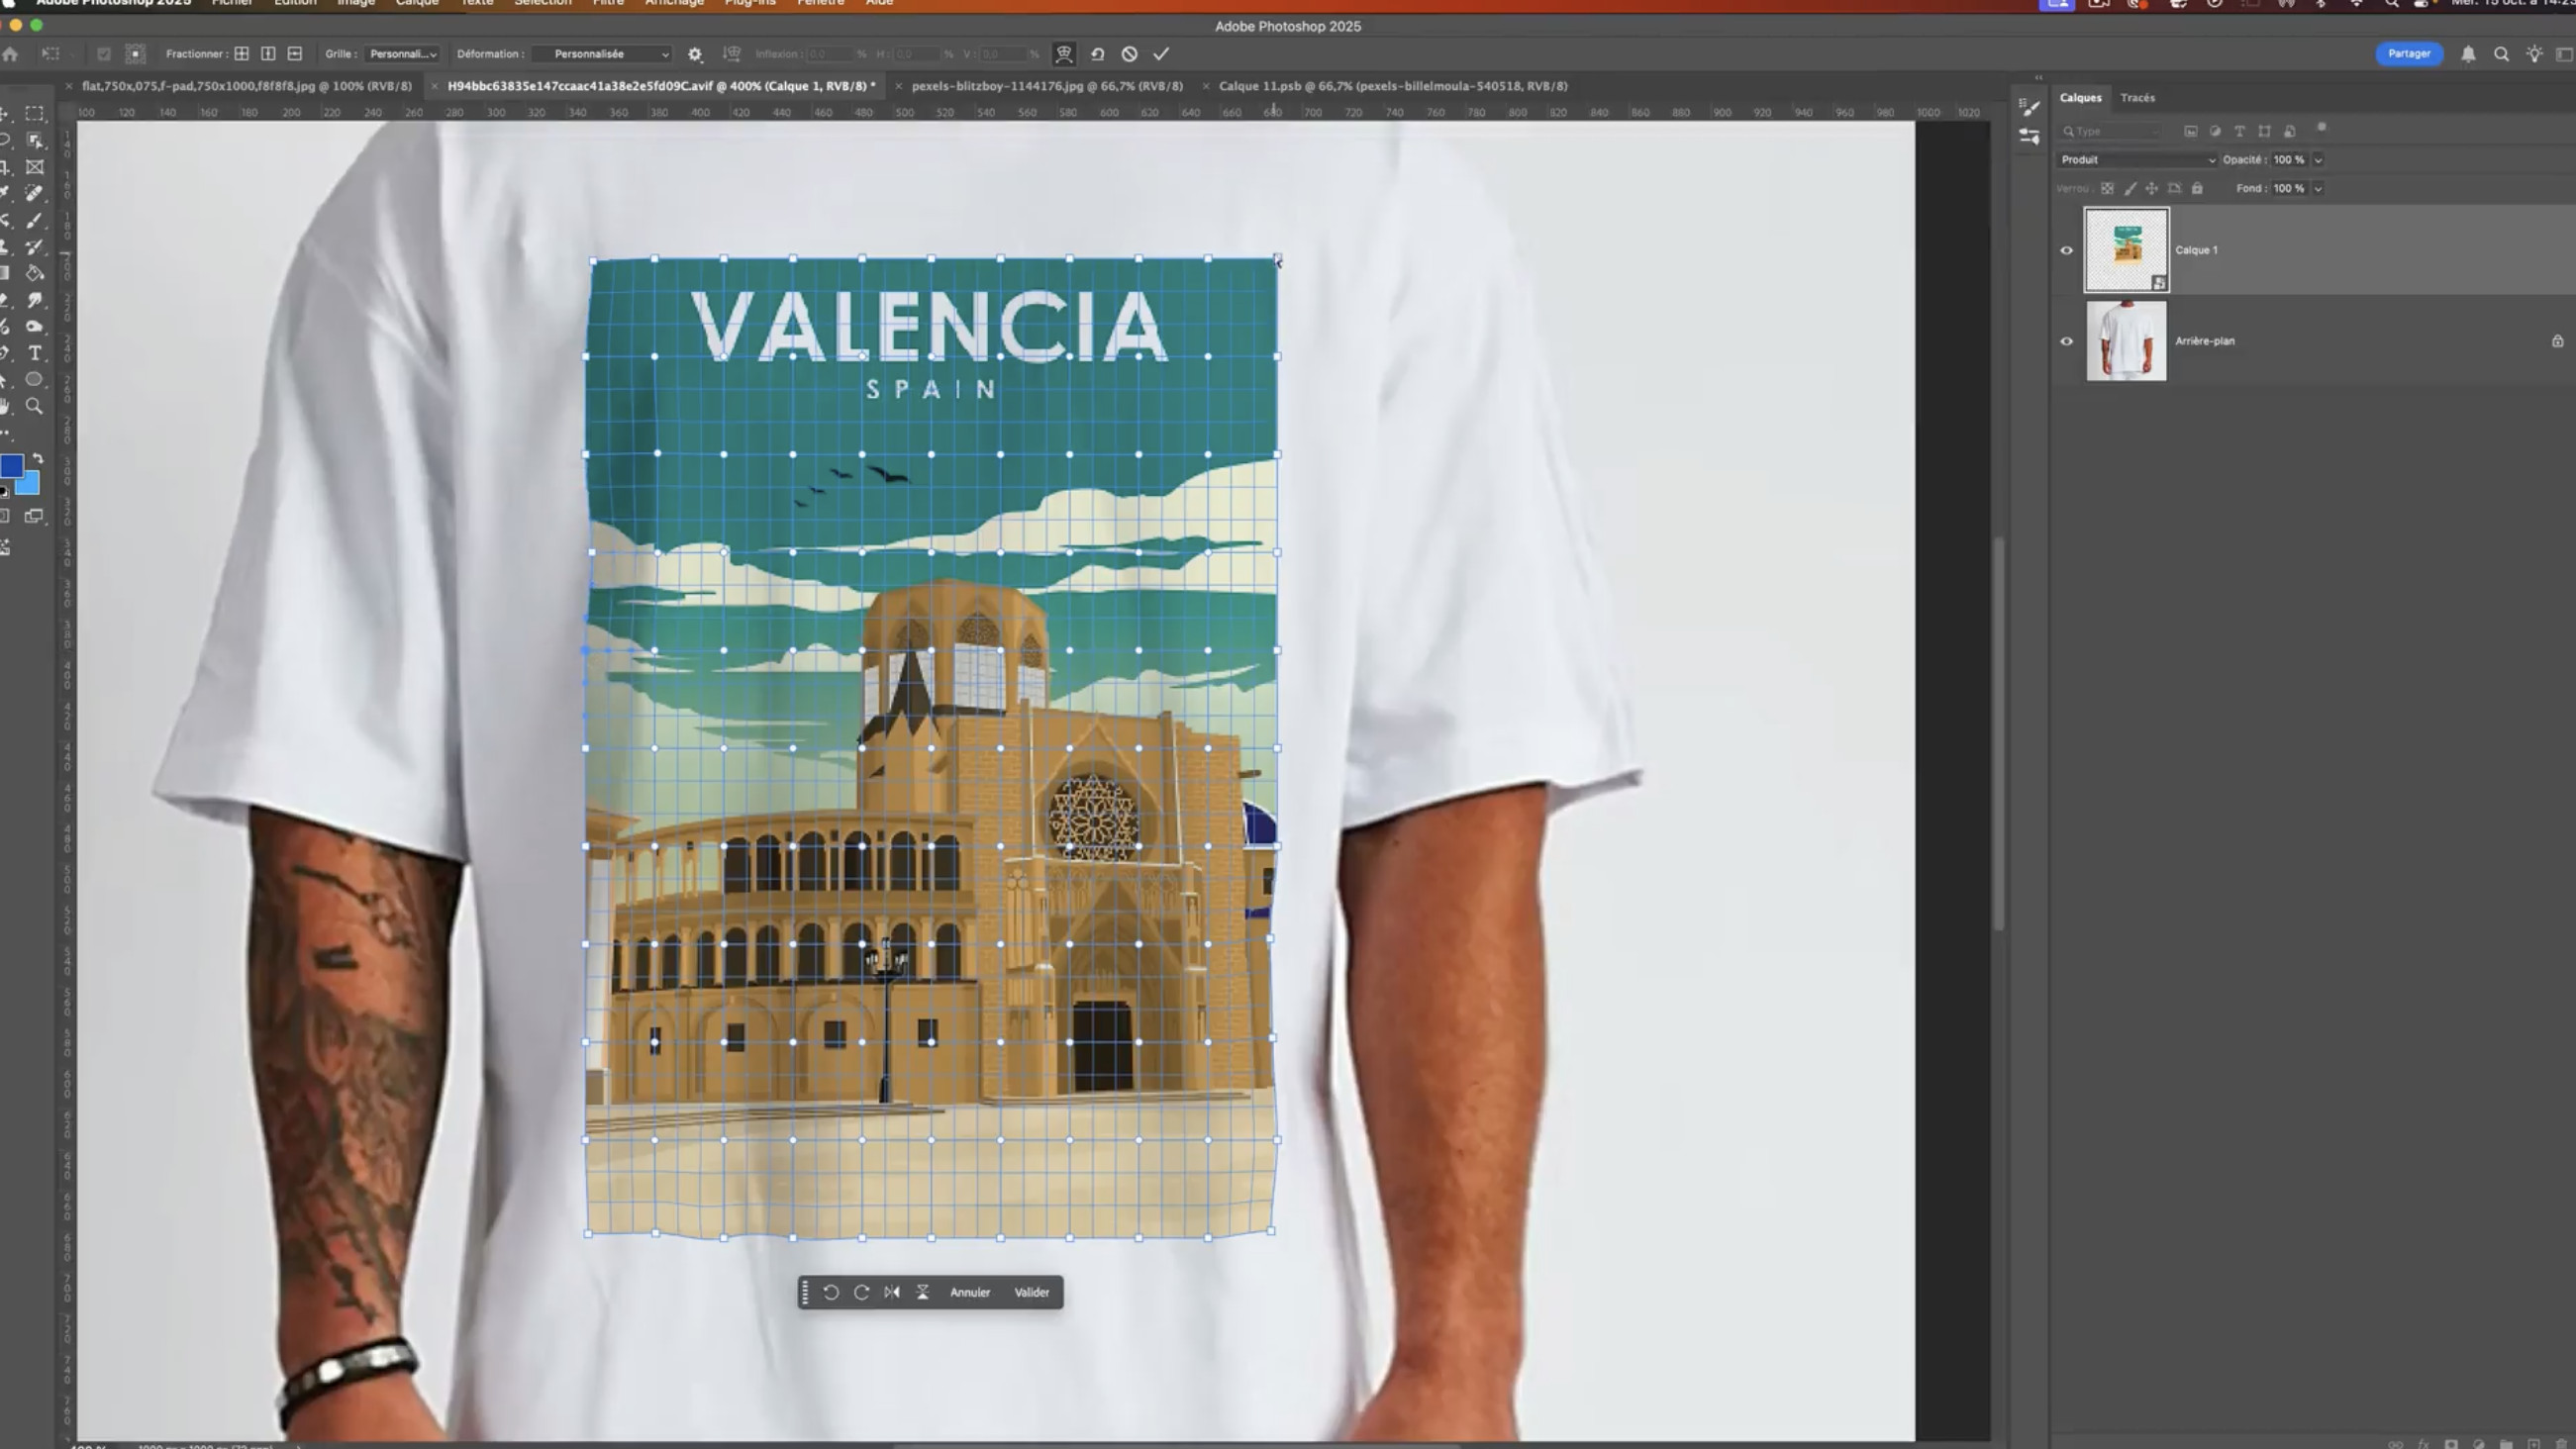
Task: Click the split warp crosswise icon
Action: click(241, 54)
